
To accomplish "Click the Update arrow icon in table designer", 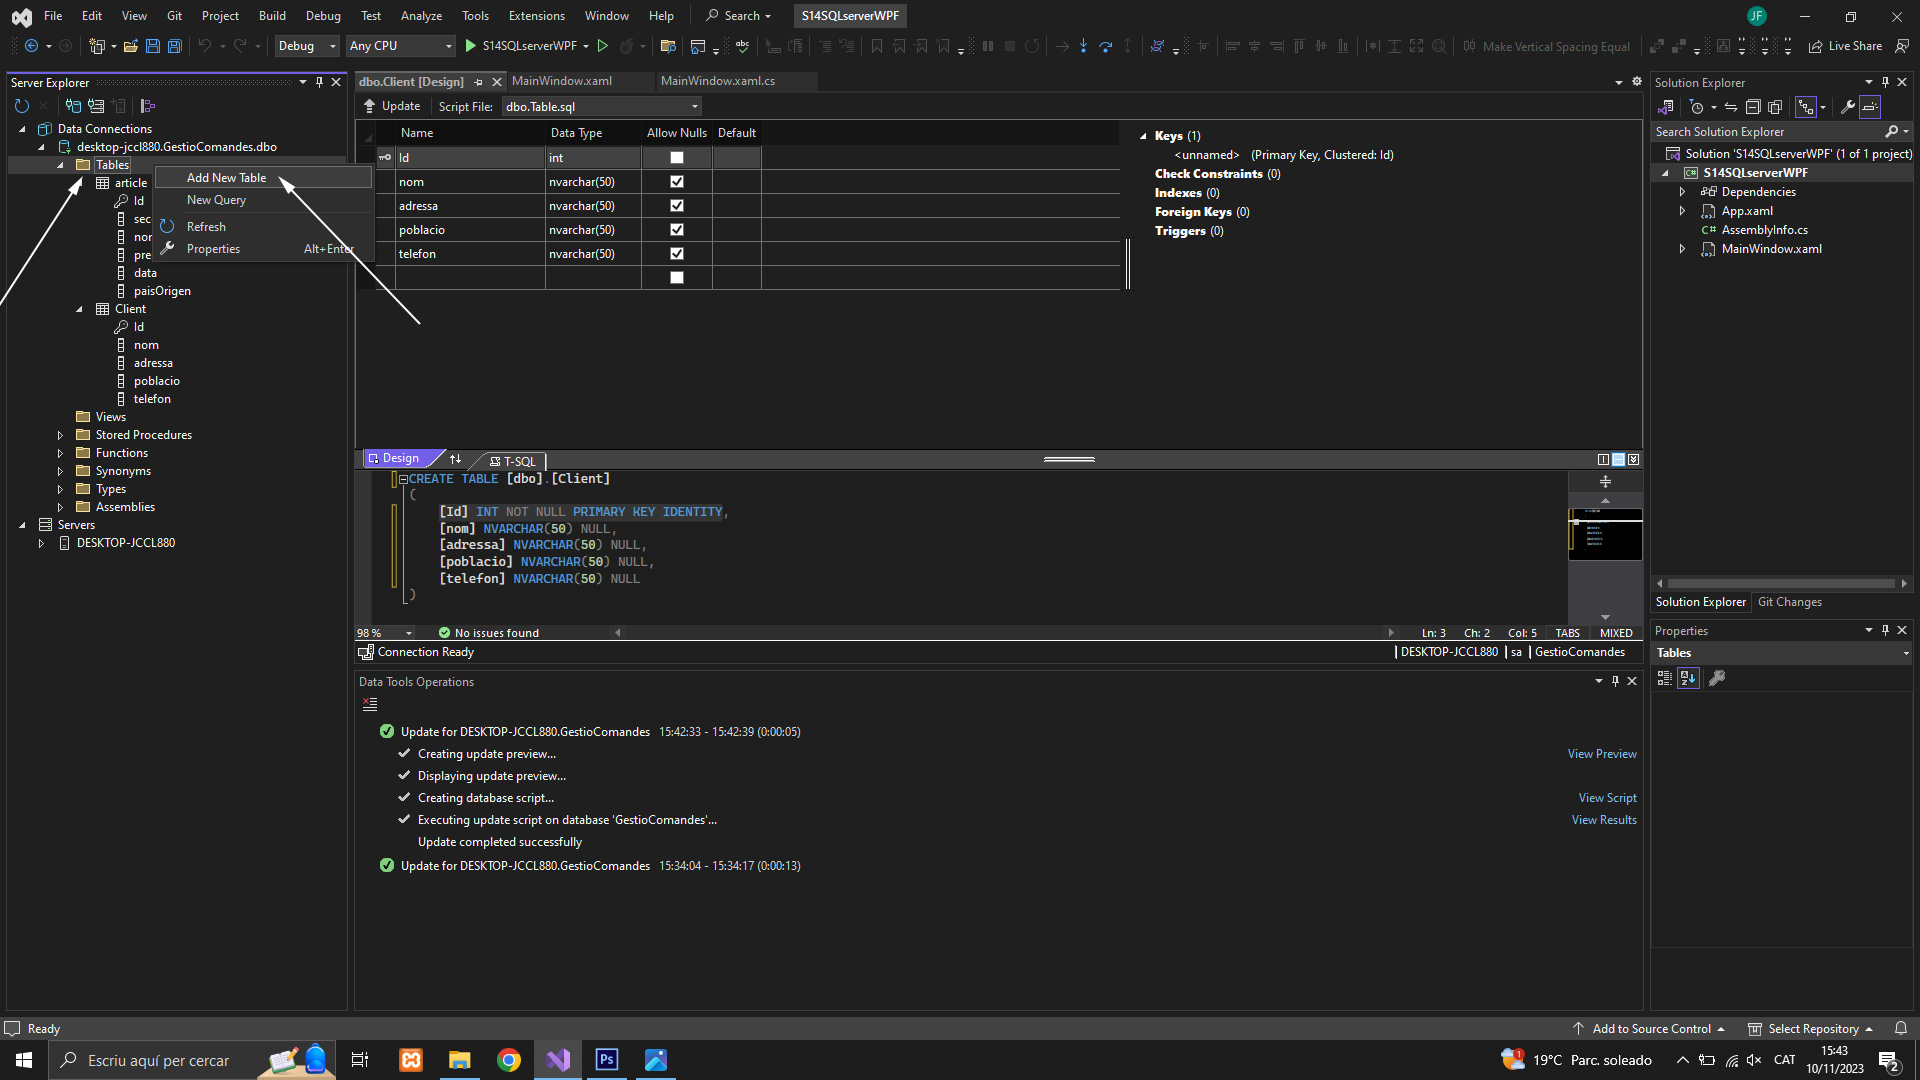I will click(370, 106).
